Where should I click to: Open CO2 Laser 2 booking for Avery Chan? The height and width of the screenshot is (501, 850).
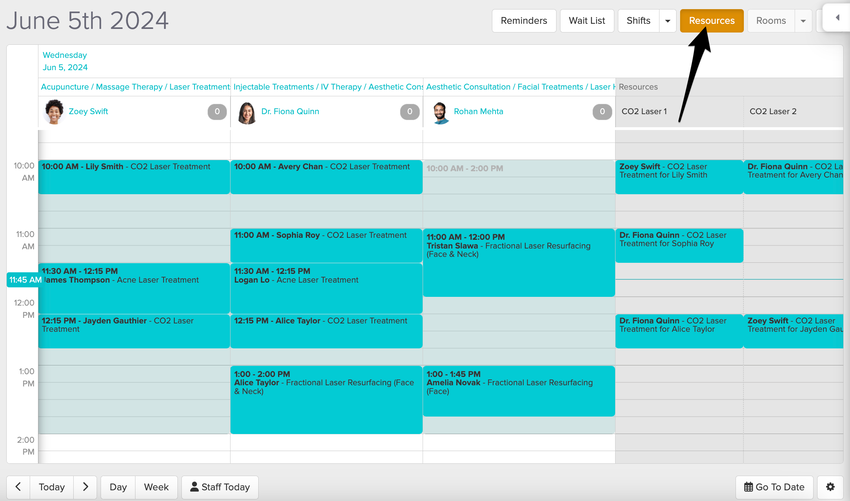[x=794, y=177]
